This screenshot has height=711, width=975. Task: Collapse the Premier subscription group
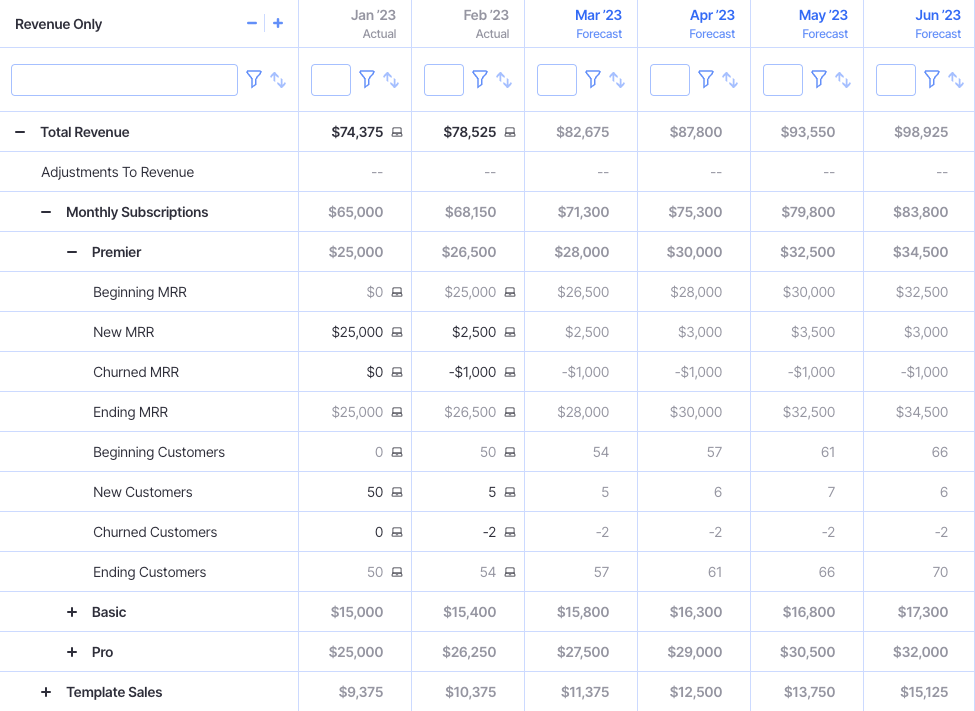coord(71,251)
